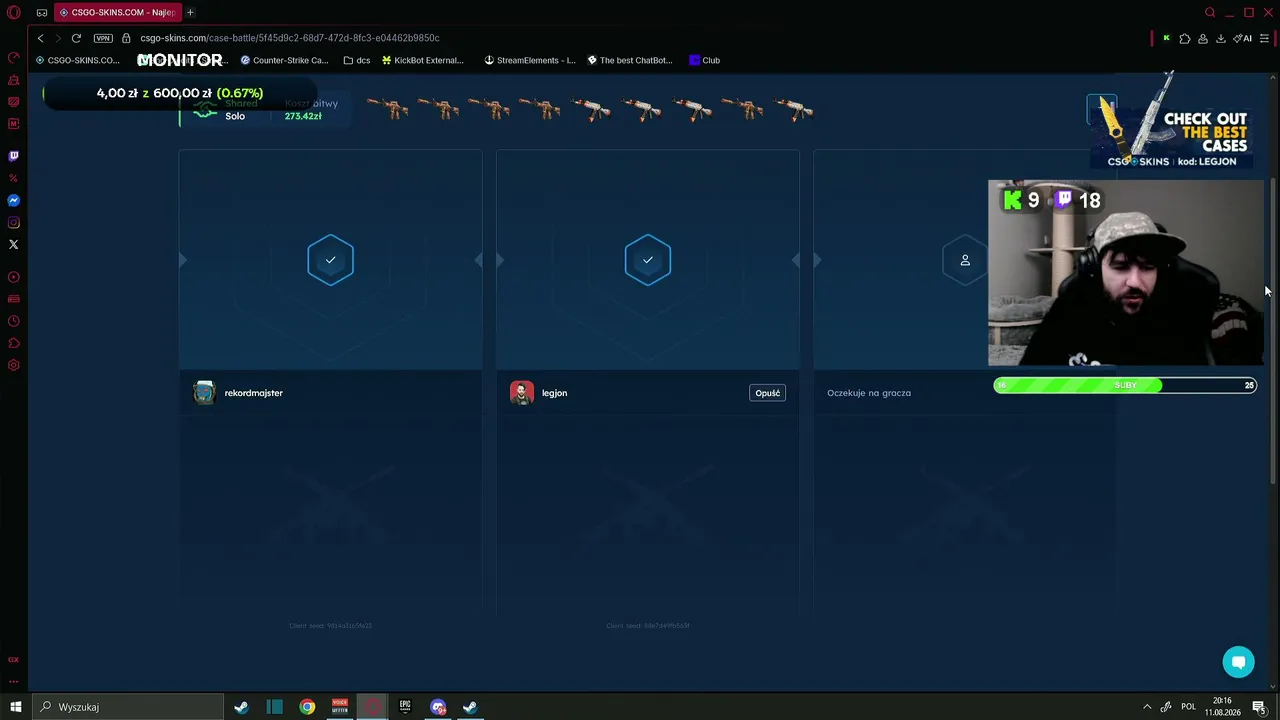Click the SUBY green progress bar
Viewport: 1280px width, 720px height.
tap(1125, 385)
